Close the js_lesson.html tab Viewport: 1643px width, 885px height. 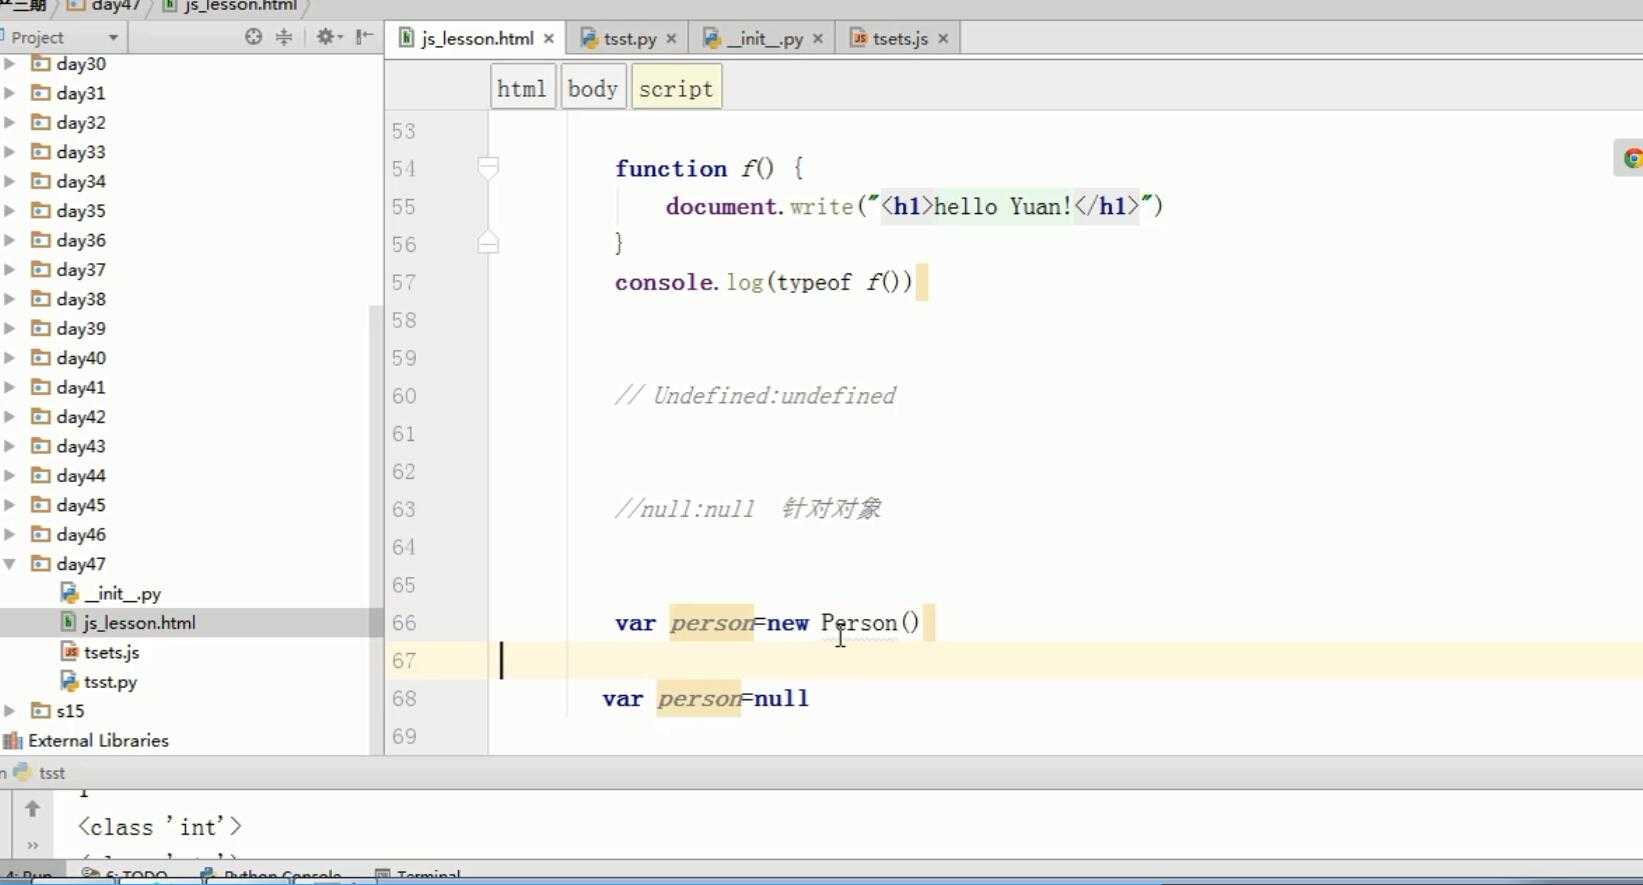(x=548, y=38)
